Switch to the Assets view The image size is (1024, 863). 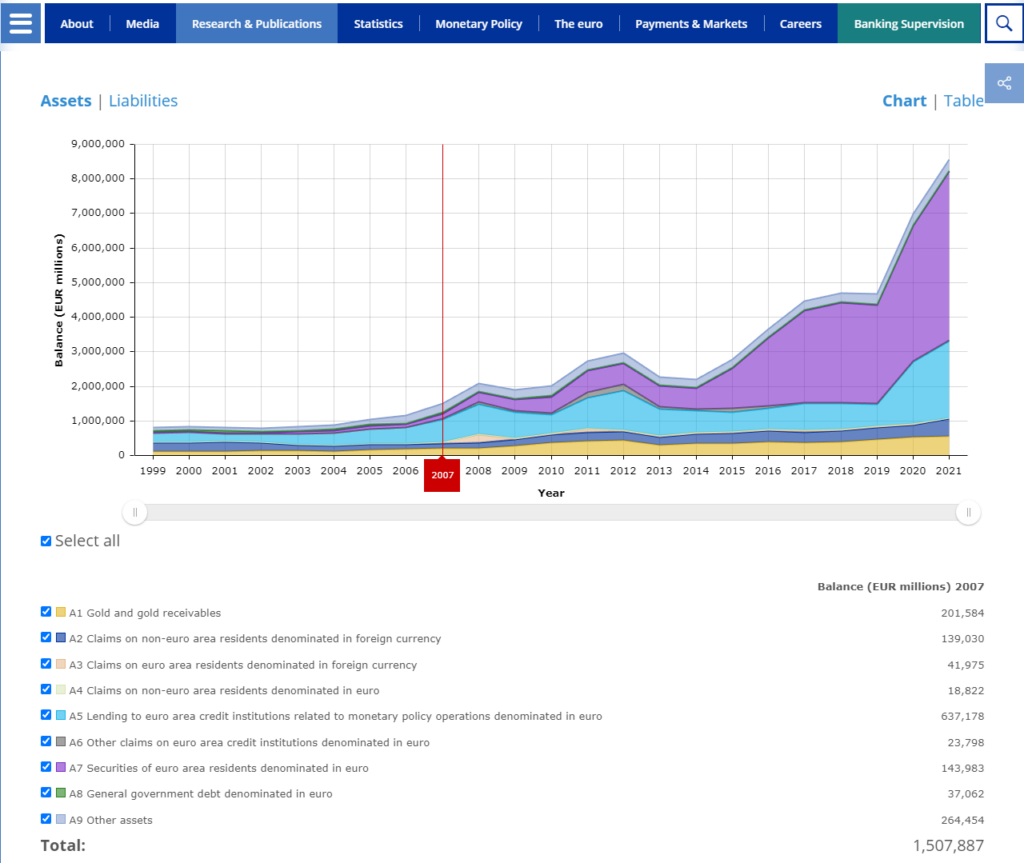coord(66,101)
